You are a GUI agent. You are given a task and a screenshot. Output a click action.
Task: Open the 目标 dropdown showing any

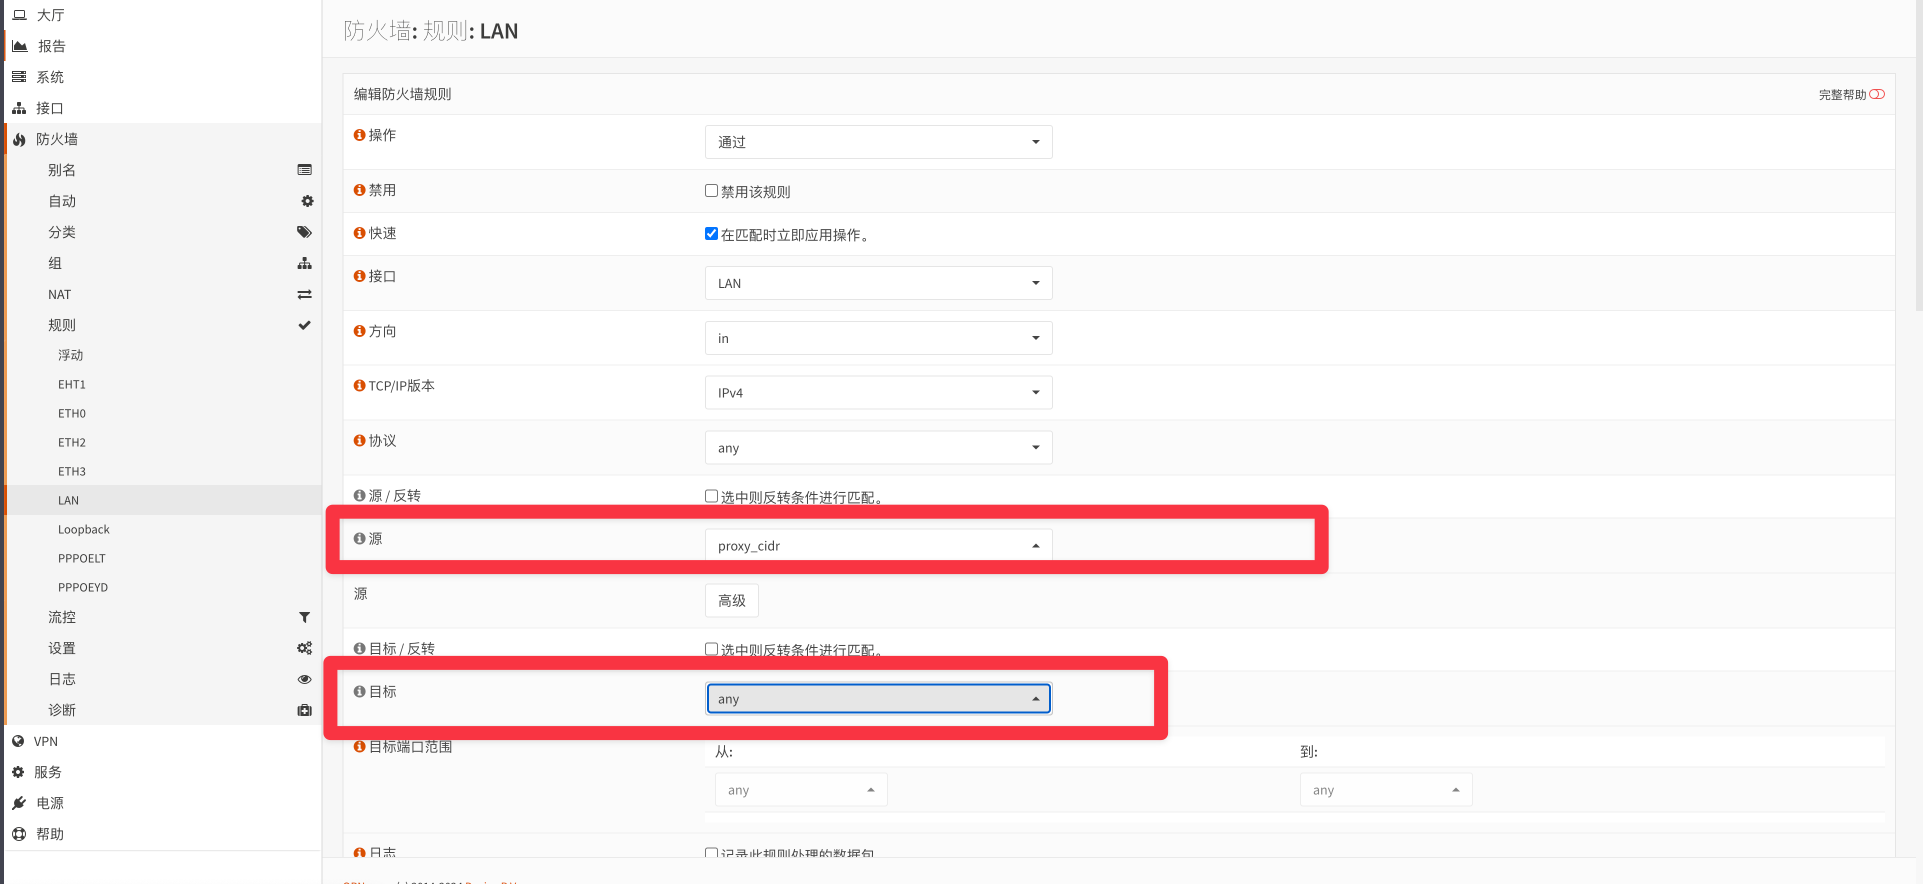tap(878, 699)
